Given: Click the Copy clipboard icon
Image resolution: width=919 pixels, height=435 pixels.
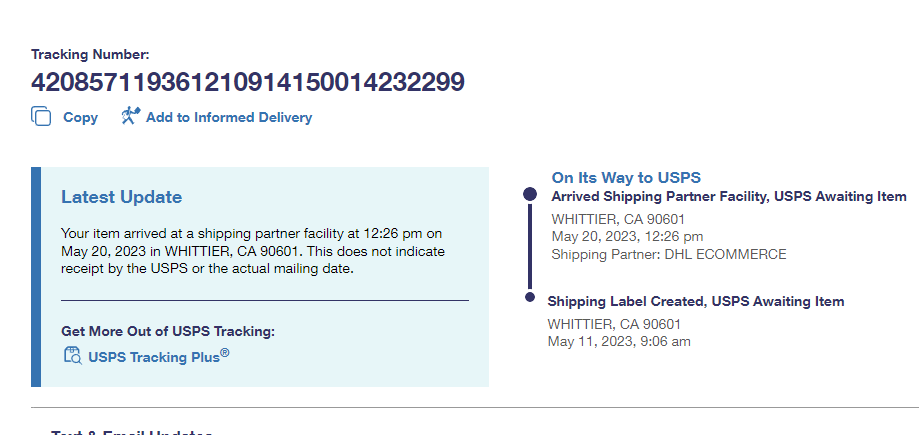Looking at the screenshot, I should click(41, 117).
